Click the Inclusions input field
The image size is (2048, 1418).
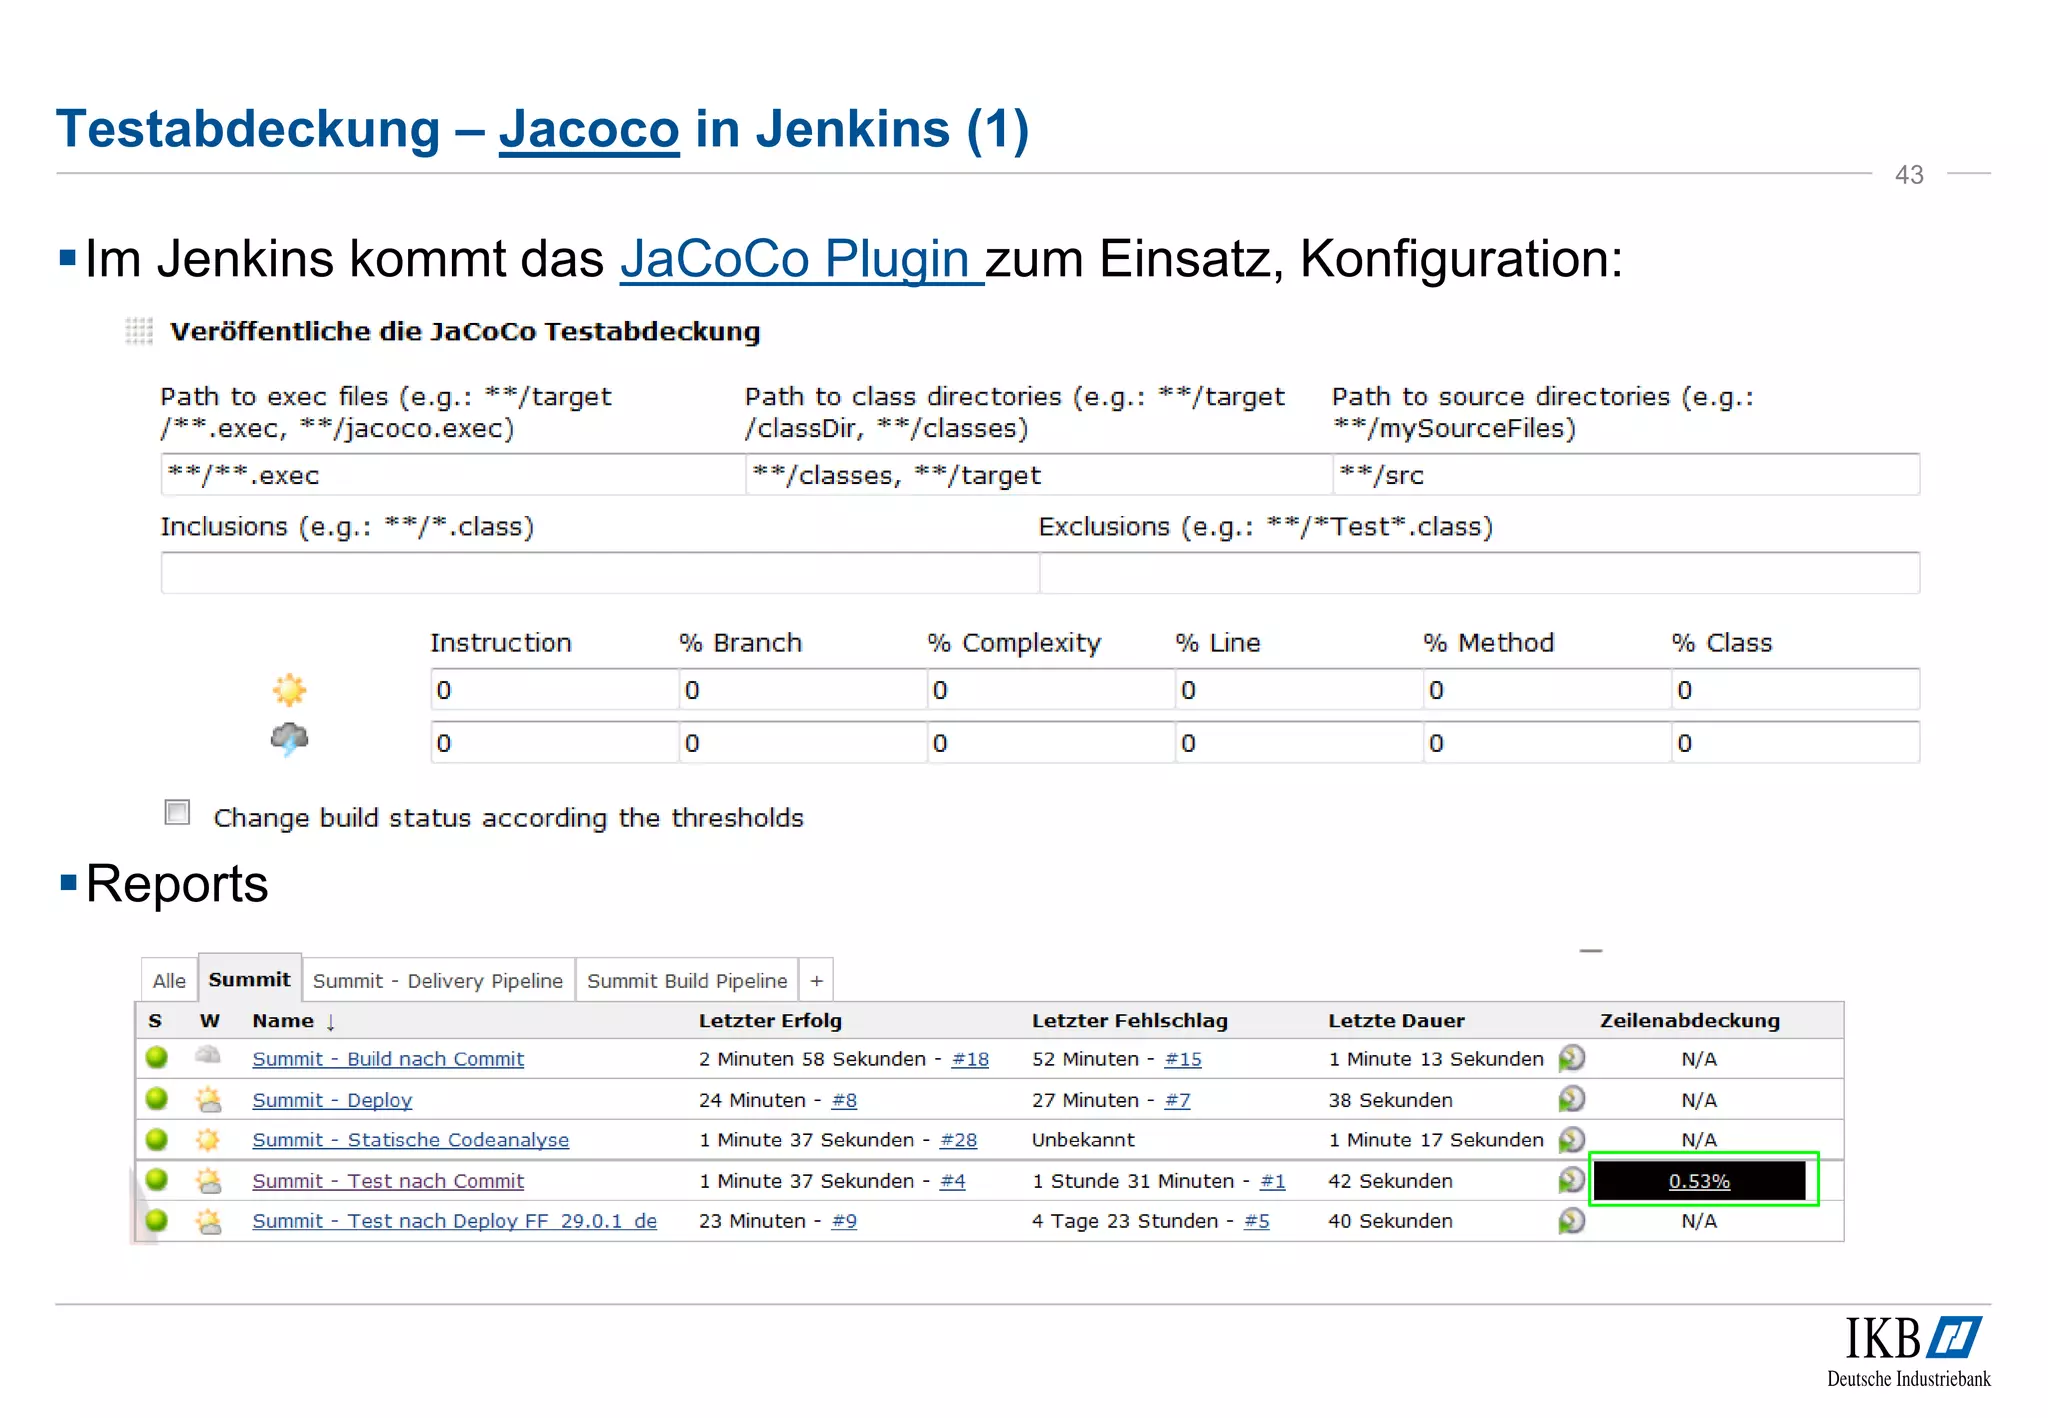click(600, 573)
